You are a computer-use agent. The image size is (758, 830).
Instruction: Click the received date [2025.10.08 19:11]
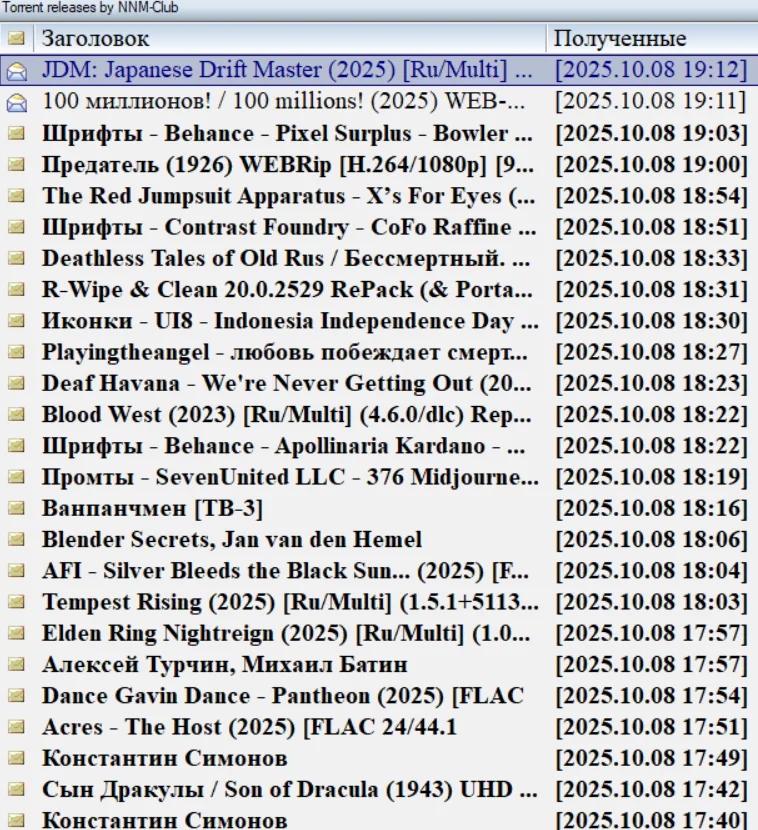[651, 101]
